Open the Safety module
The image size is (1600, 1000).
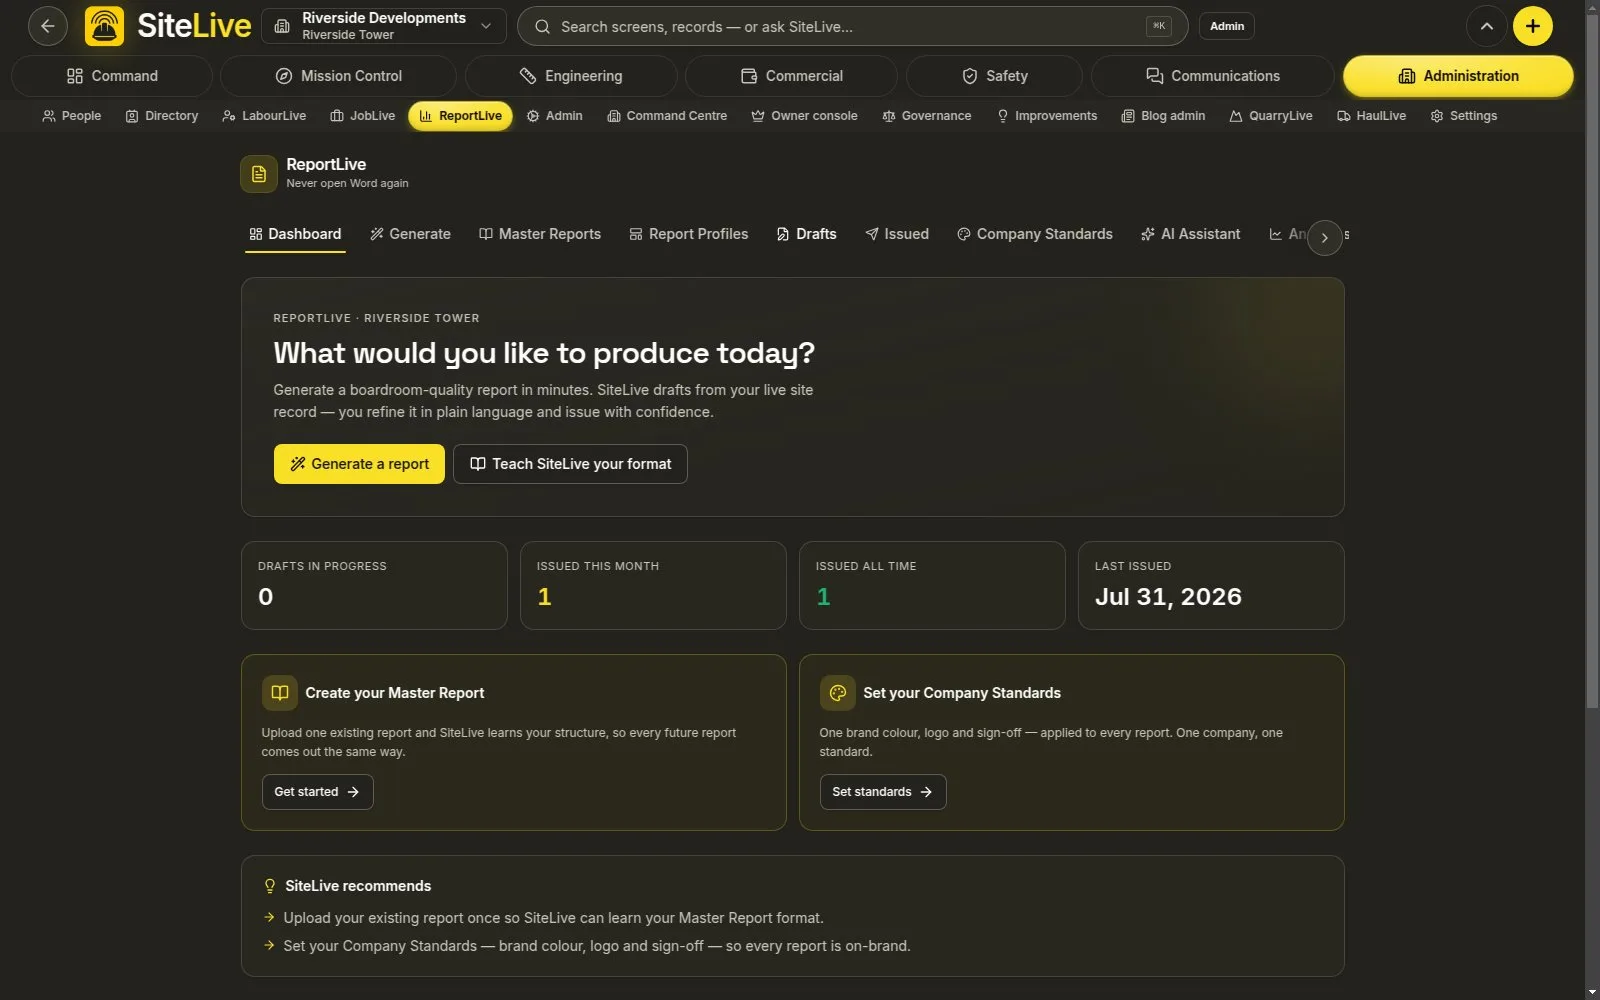[x=995, y=76]
